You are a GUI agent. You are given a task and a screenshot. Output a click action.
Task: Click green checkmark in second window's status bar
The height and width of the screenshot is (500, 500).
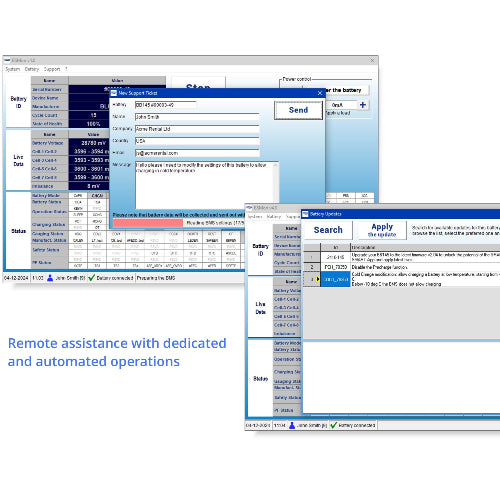[334, 425]
